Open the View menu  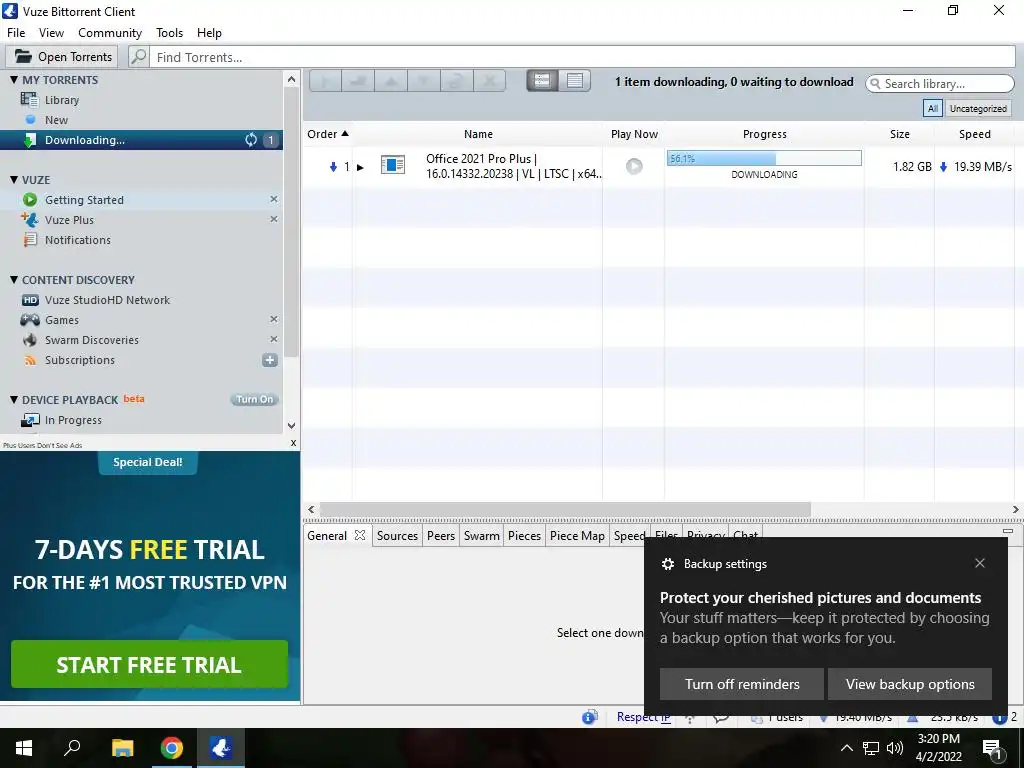[x=51, y=33]
